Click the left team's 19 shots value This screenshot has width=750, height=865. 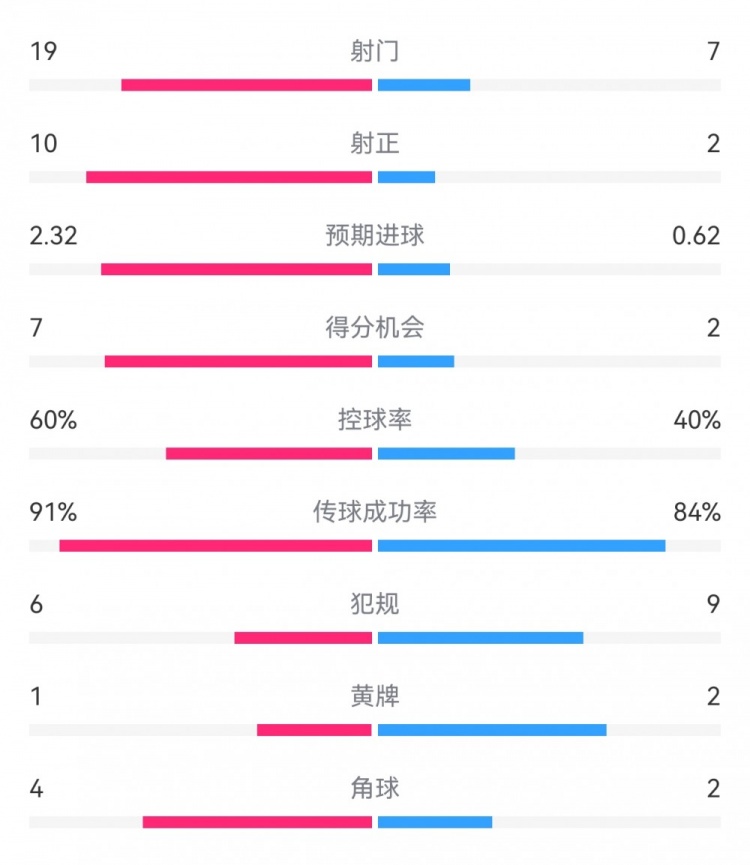[43, 51]
